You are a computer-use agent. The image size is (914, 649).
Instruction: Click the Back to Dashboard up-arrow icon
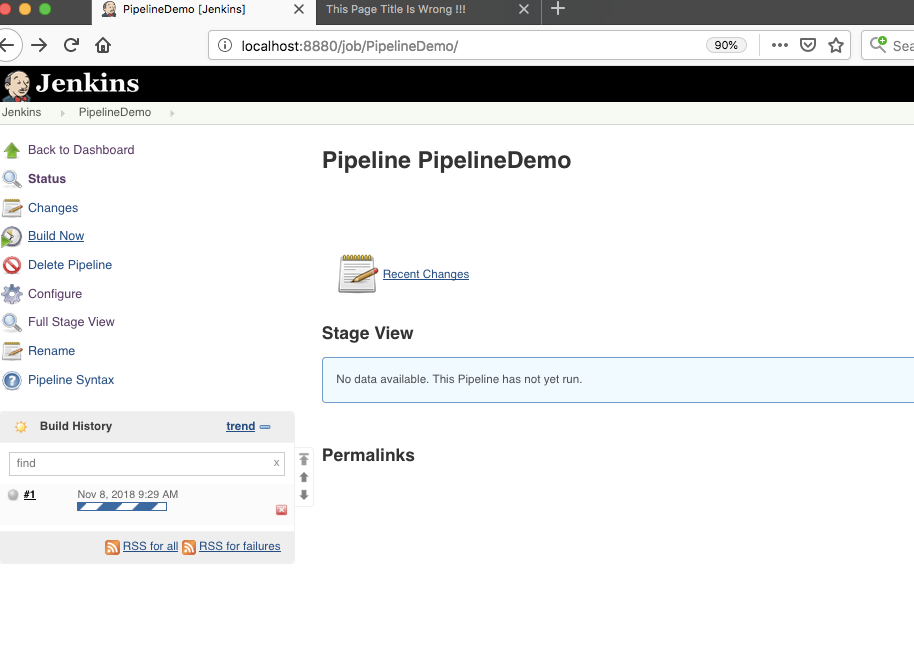click(12, 150)
